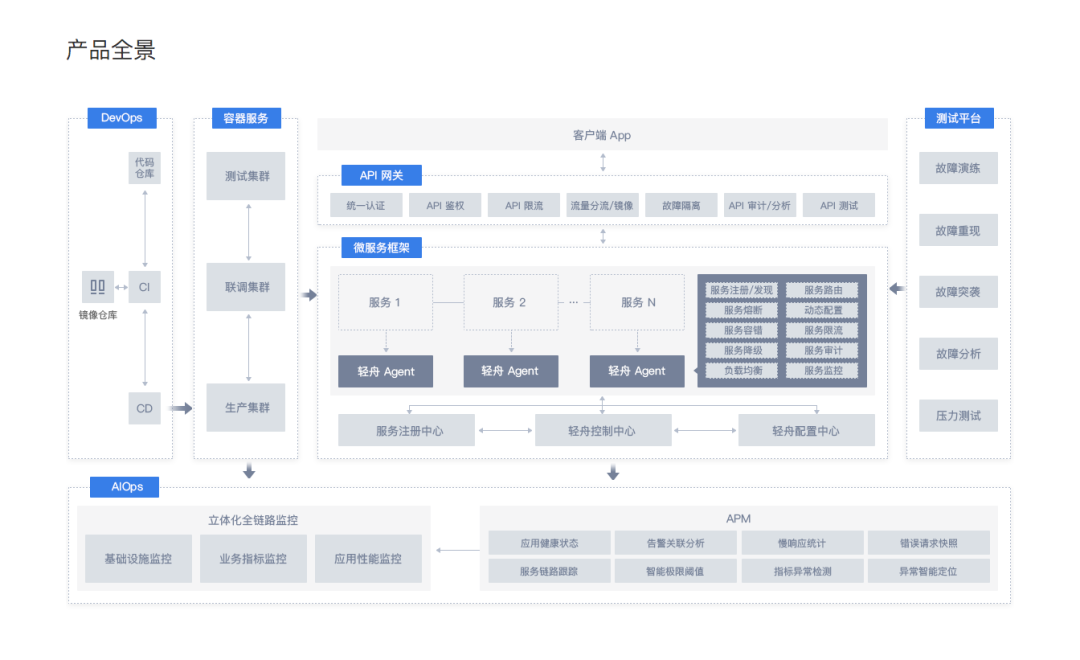This screenshot has width=1080, height=660.
Task: Click the 故障隔离 box
Action: click(x=681, y=205)
